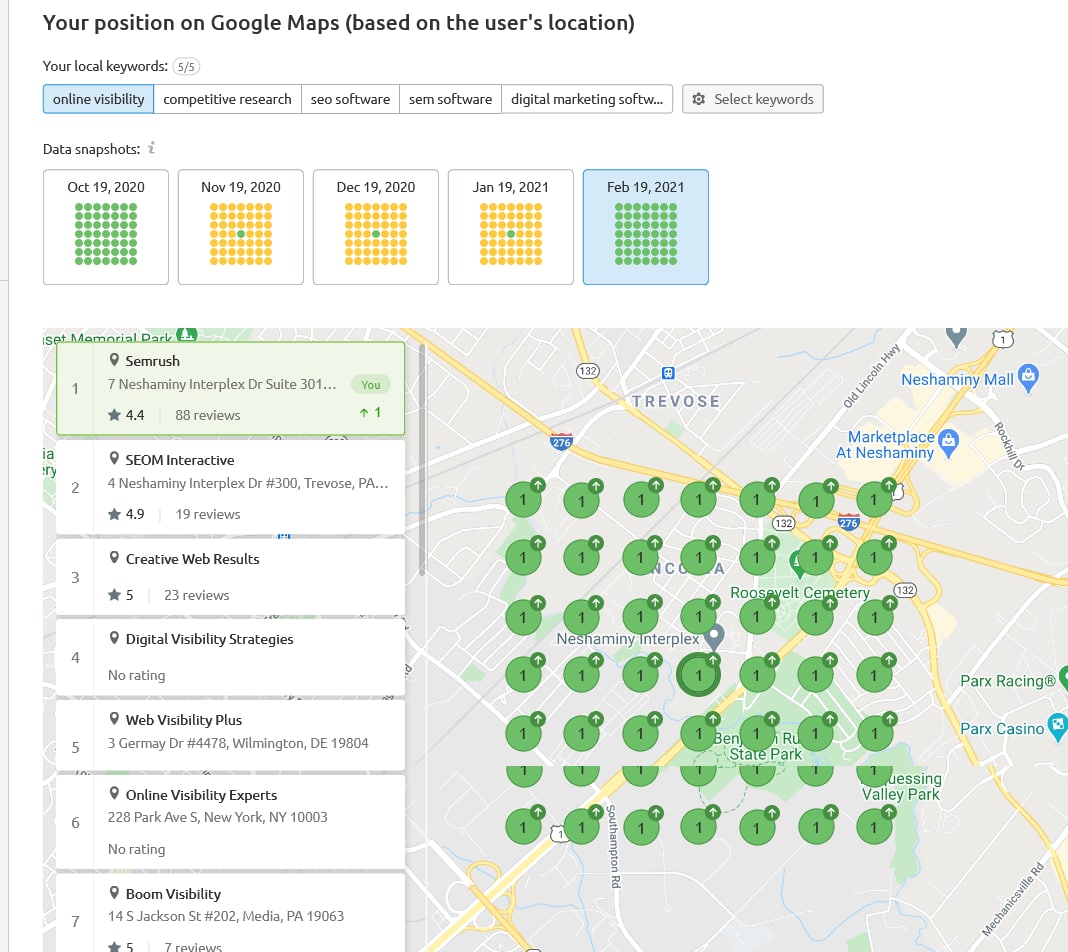1068x952 pixels.
Task: Click pin icon beside Digital Visibility Strategies
Action: point(114,638)
